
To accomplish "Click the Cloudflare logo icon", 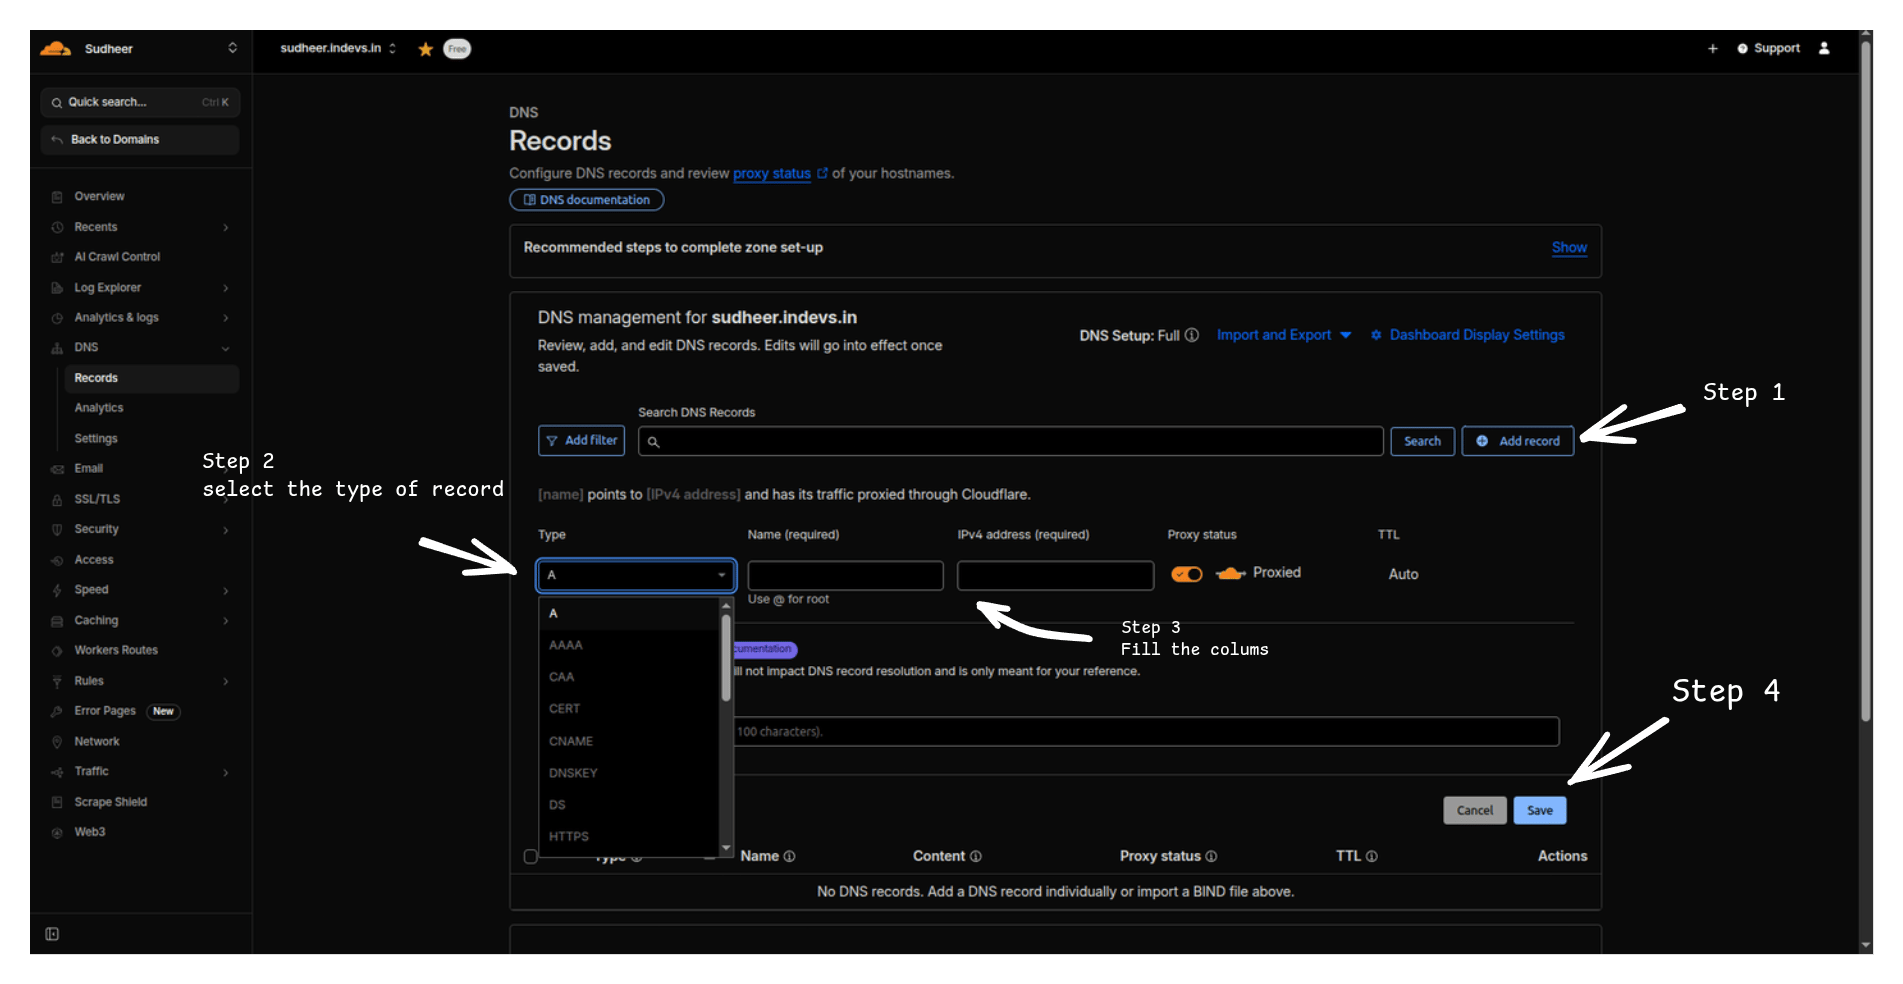I will (55, 48).
